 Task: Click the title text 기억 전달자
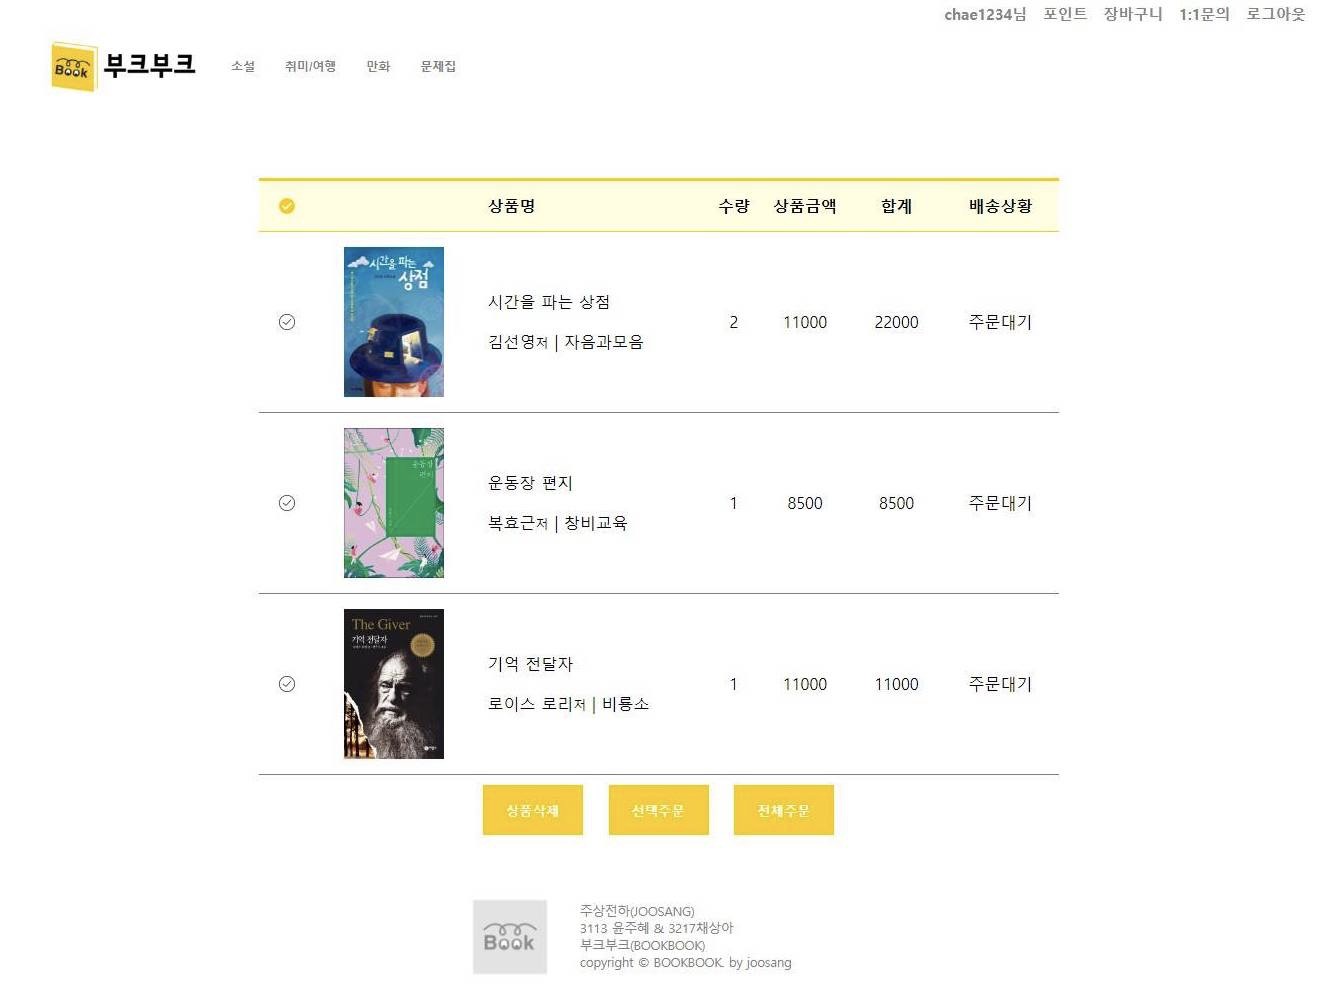click(530, 664)
